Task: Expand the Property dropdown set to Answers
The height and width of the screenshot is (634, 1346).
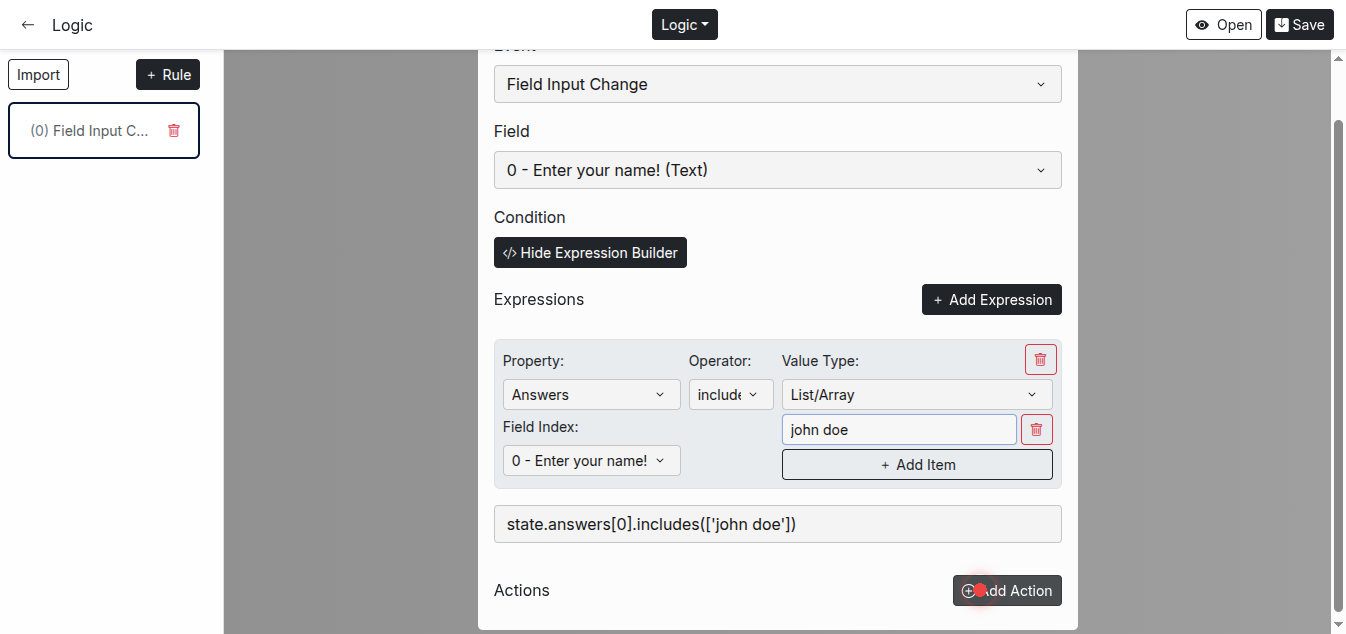Action: 591,395
